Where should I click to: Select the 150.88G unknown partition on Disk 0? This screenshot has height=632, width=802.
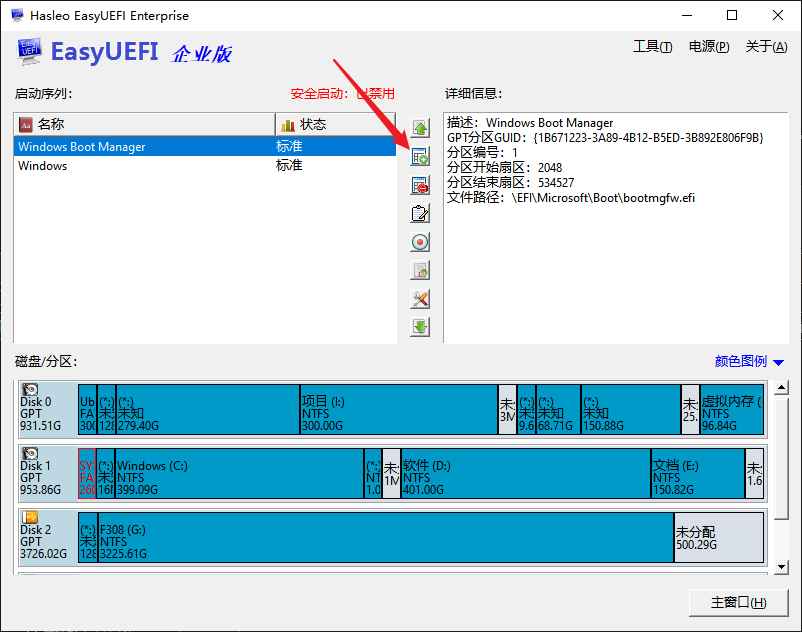[631, 410]
